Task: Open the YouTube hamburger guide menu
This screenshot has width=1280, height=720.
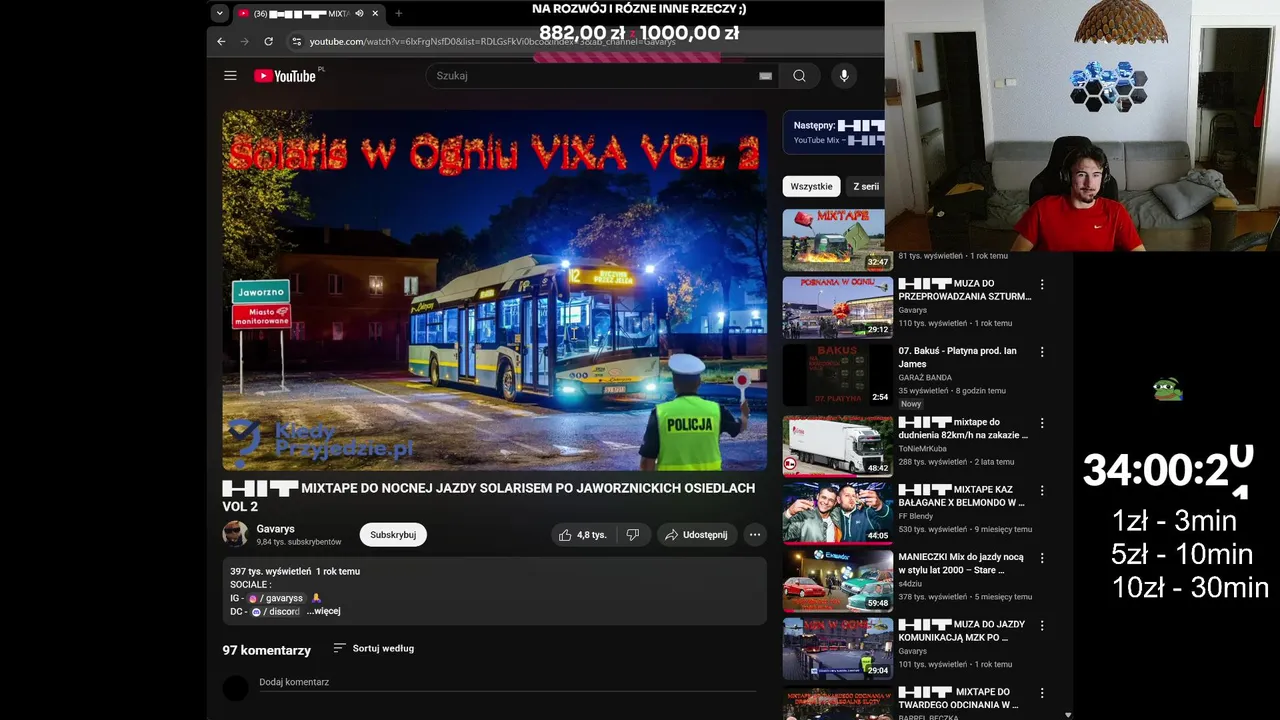Action: (230, 76)
